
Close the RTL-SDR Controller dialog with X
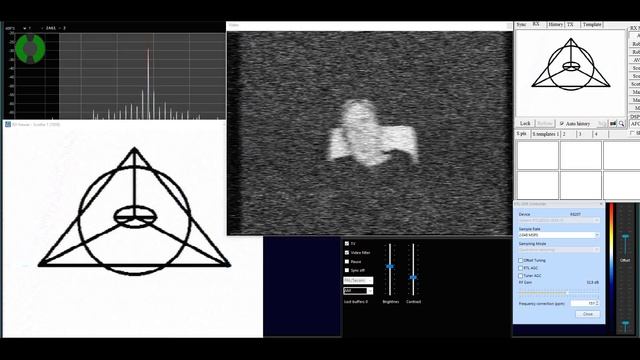601,204
